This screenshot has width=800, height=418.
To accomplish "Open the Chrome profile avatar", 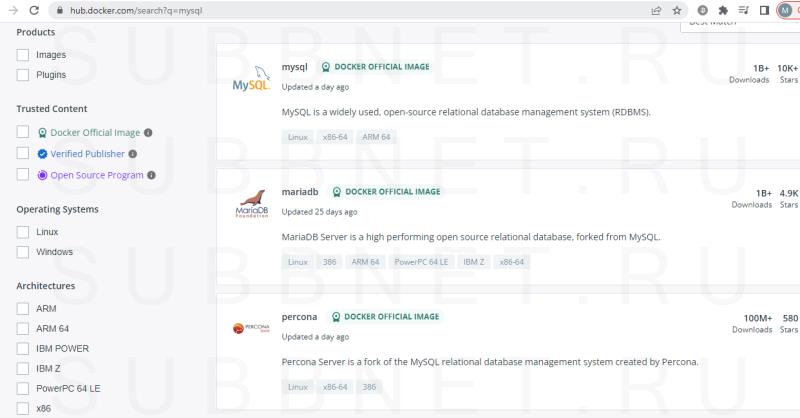I will click(785, 10).
